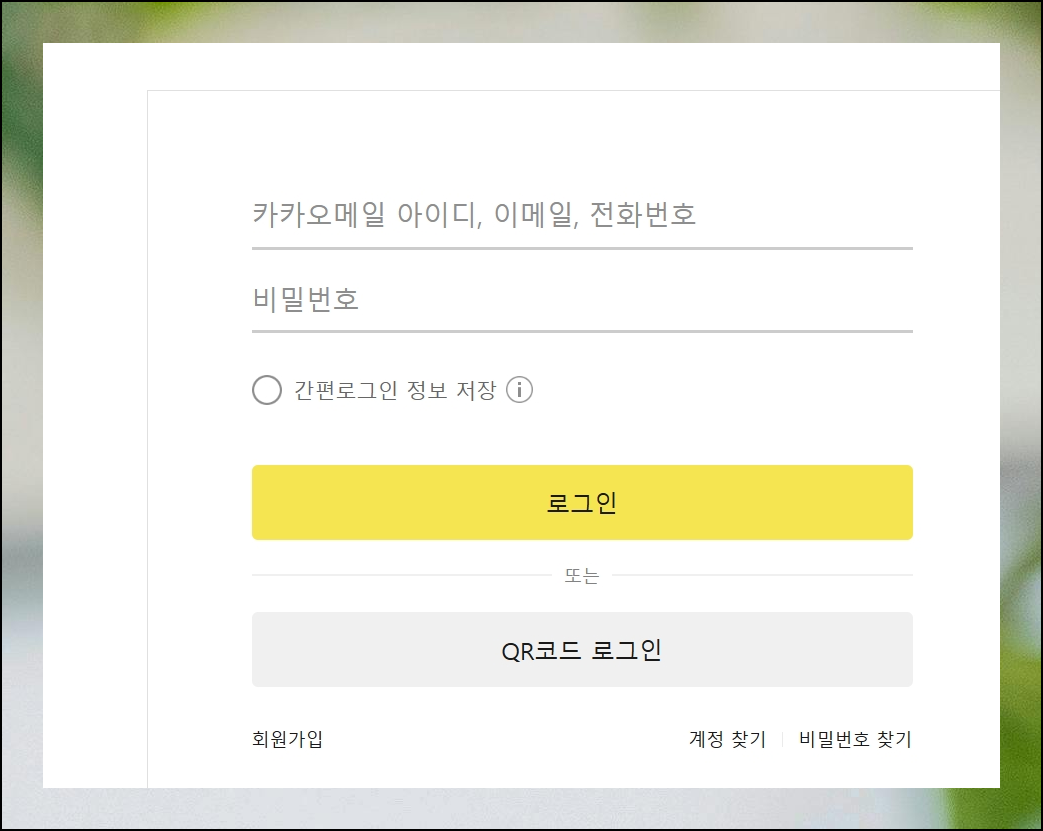Viewport: 1043px width, 831px height.
Task: Click the gray QR코드 로그인 button
Action: coord(582,649)
